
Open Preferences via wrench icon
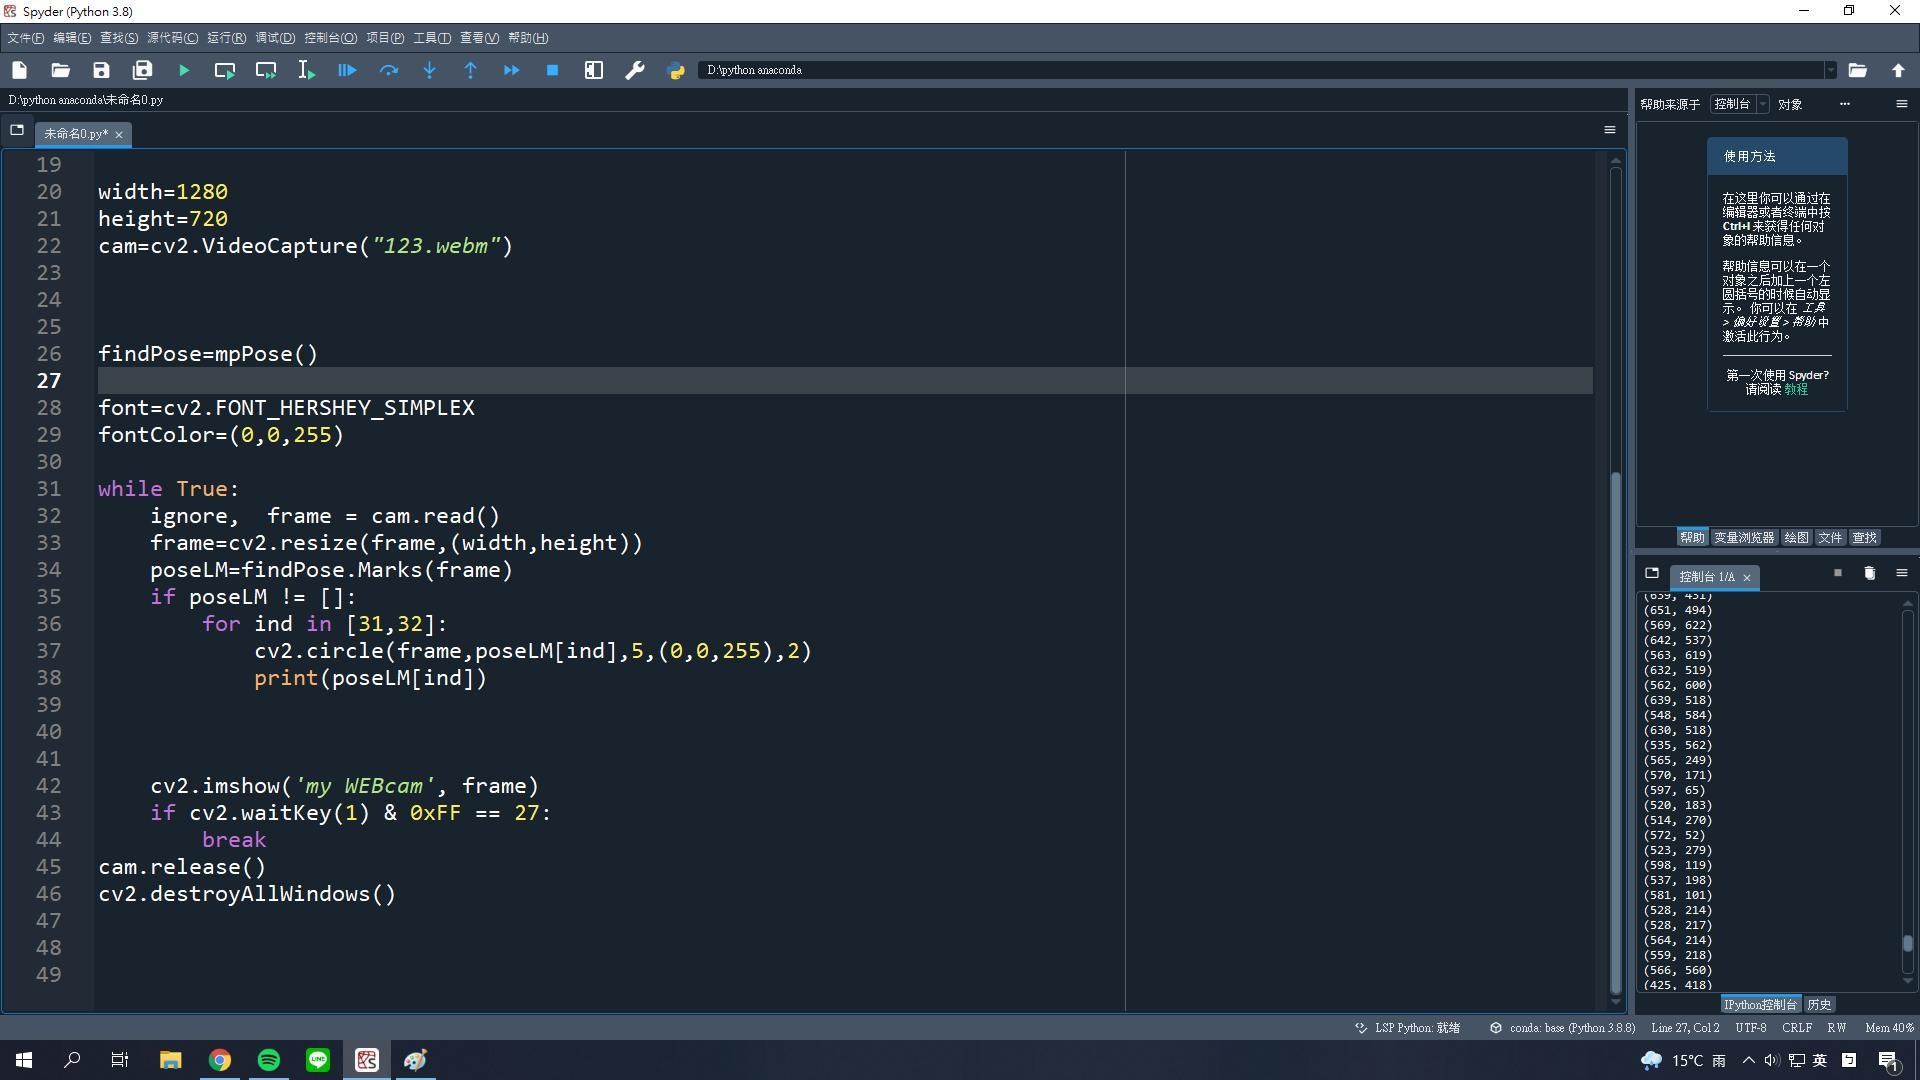(x=635, y=70)
